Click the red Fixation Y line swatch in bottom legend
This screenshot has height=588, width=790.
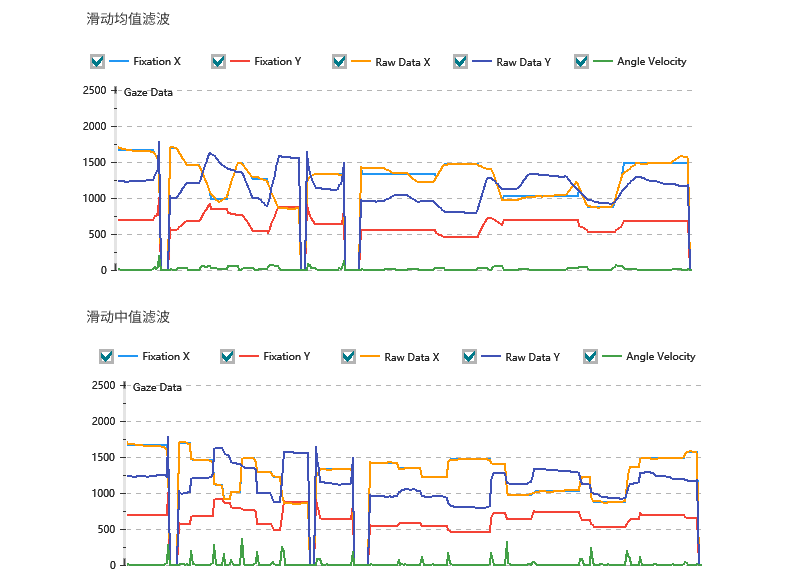248,357
